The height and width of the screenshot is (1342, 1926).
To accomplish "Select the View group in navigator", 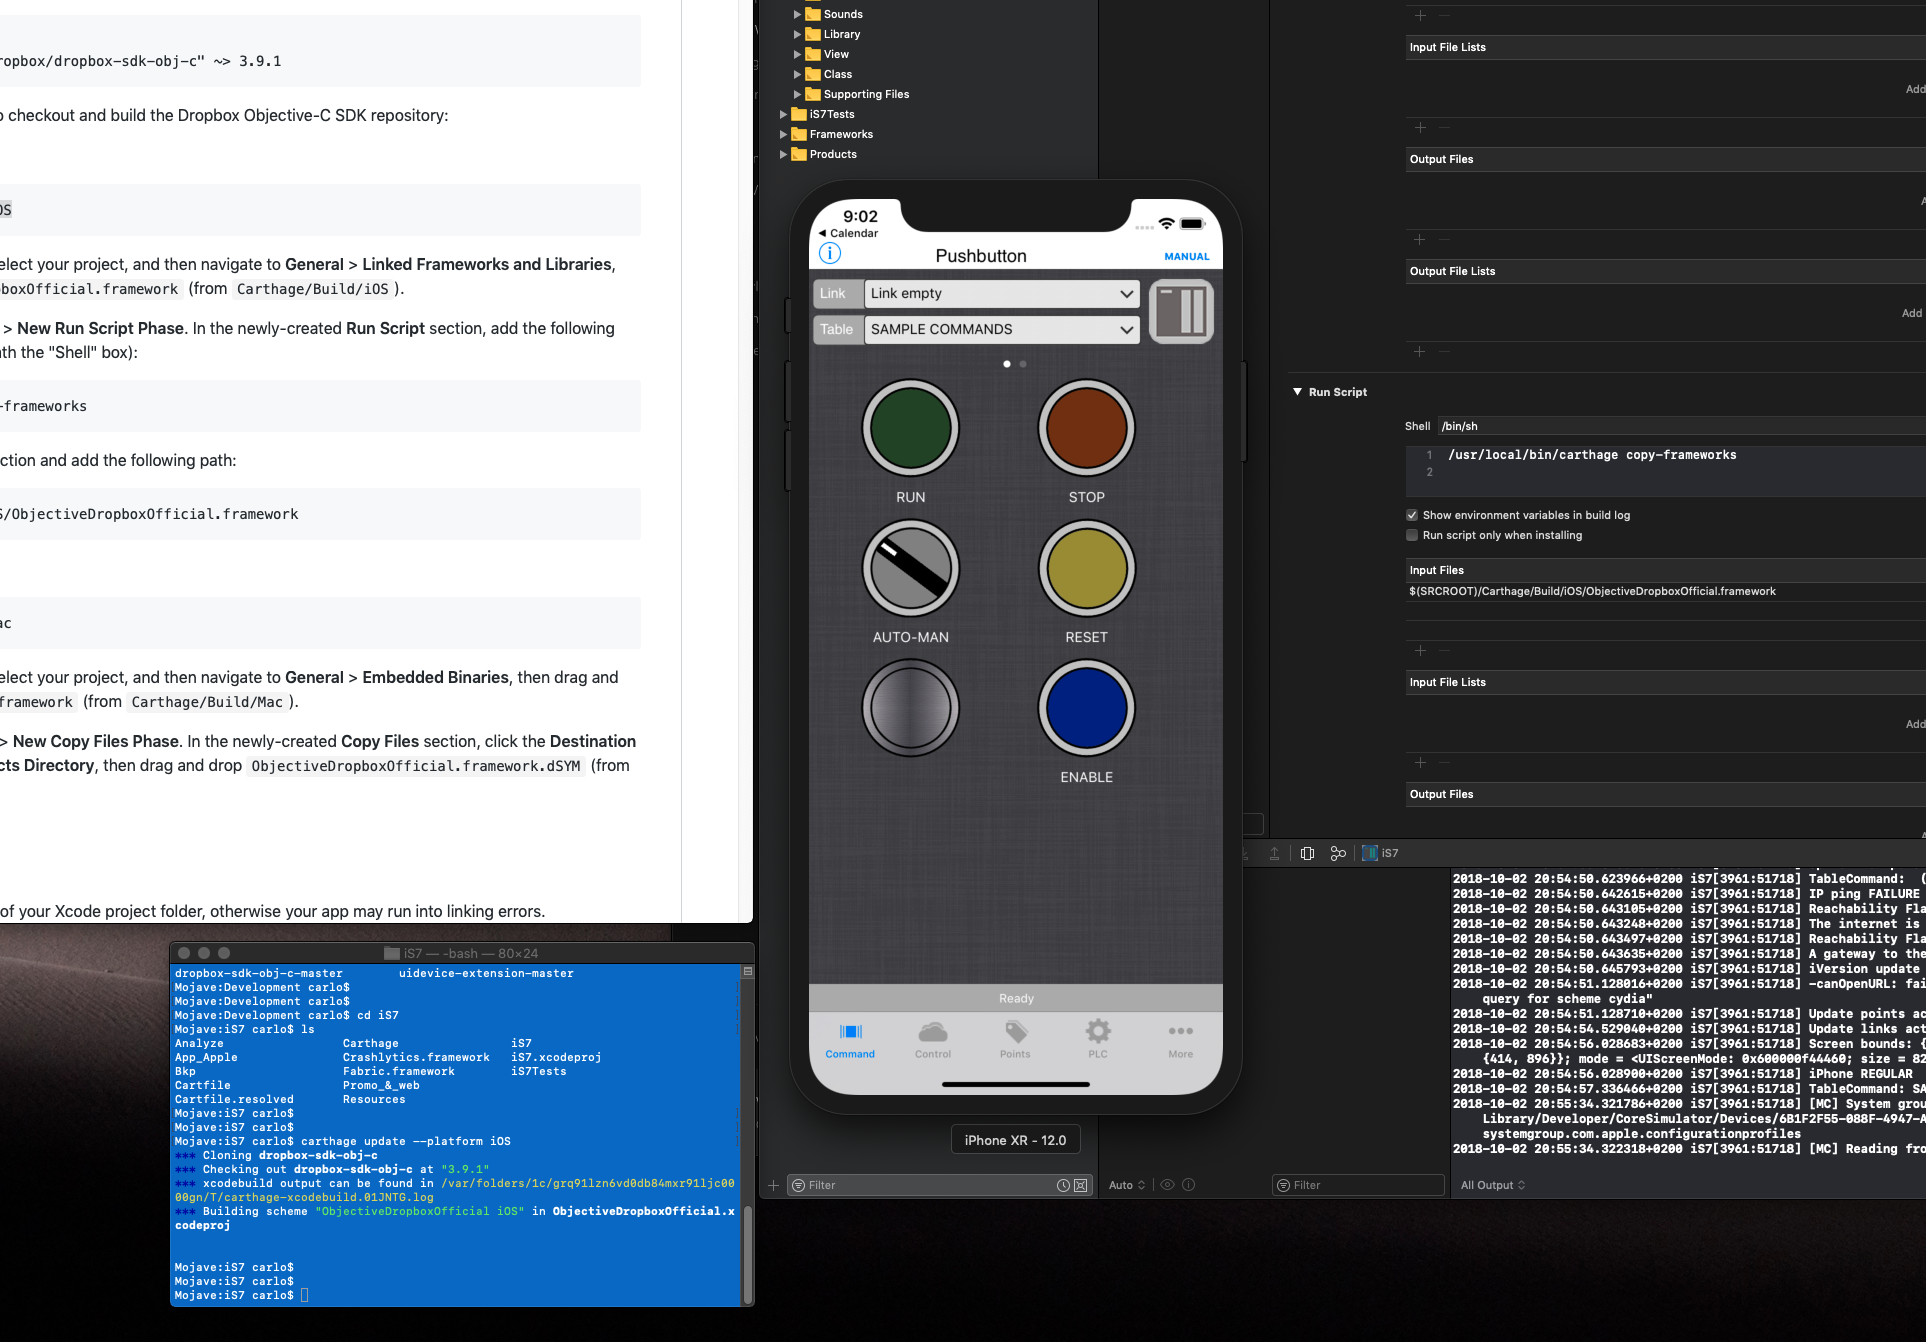I will point(836,54).
